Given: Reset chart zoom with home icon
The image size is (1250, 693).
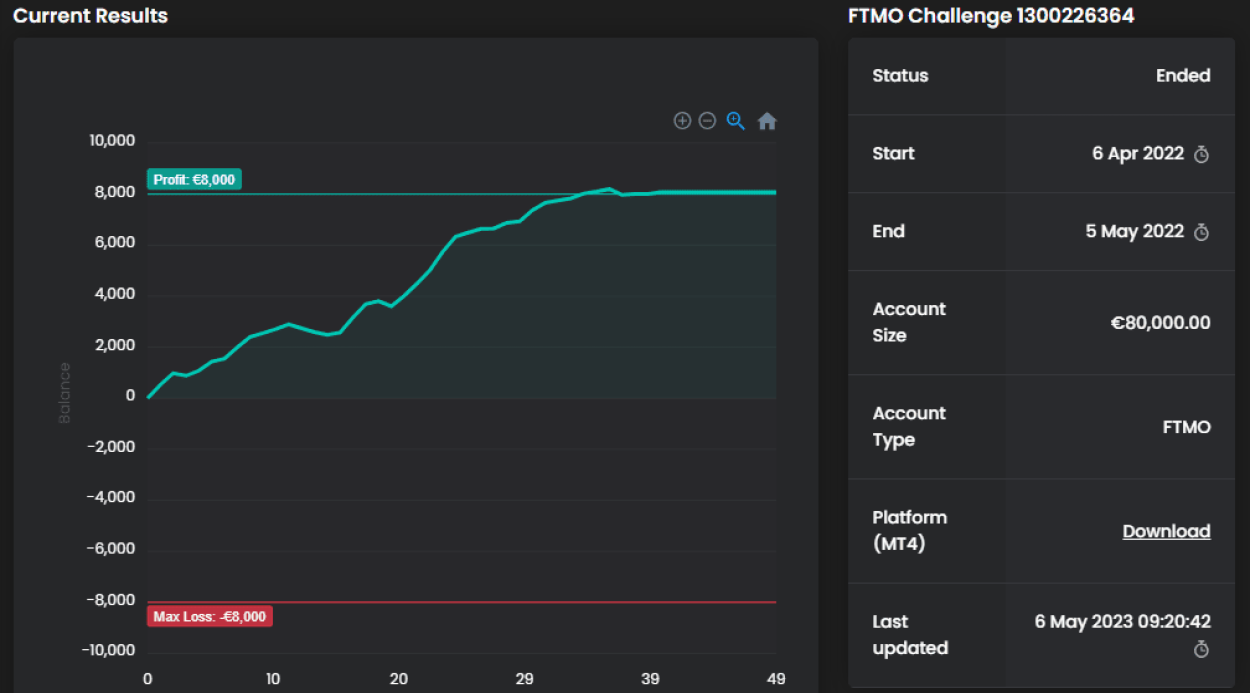Looking at the screenshot, I should (x=767, y=121).
